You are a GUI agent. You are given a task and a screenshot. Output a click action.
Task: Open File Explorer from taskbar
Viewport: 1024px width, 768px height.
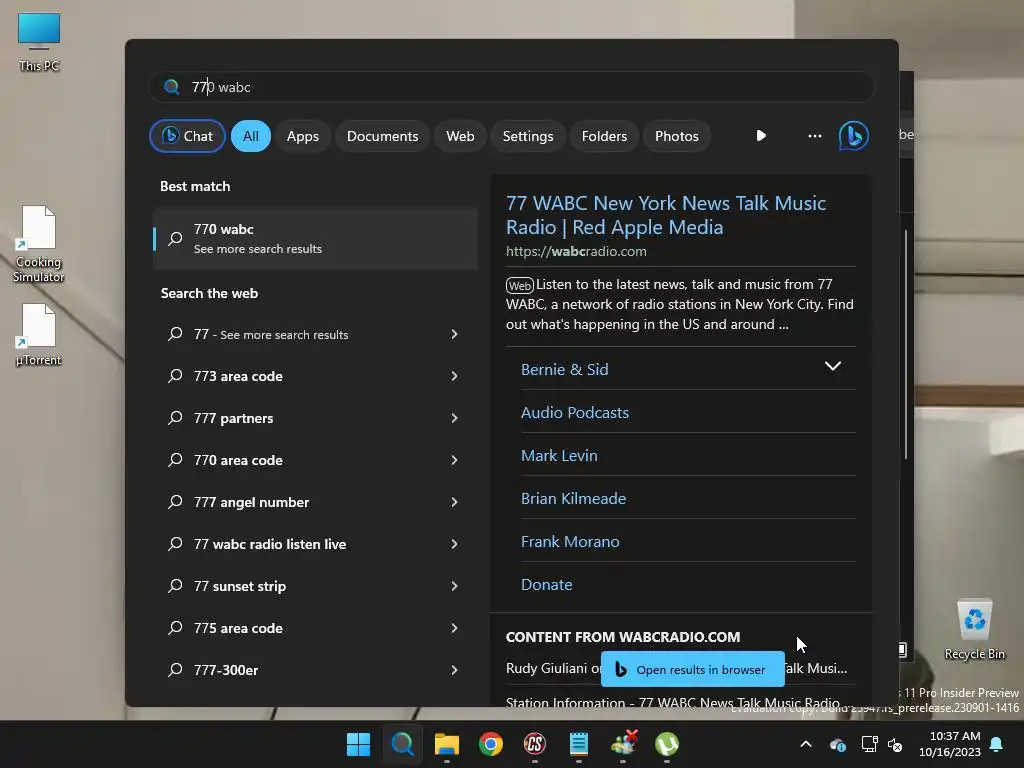tap(447, 744)
